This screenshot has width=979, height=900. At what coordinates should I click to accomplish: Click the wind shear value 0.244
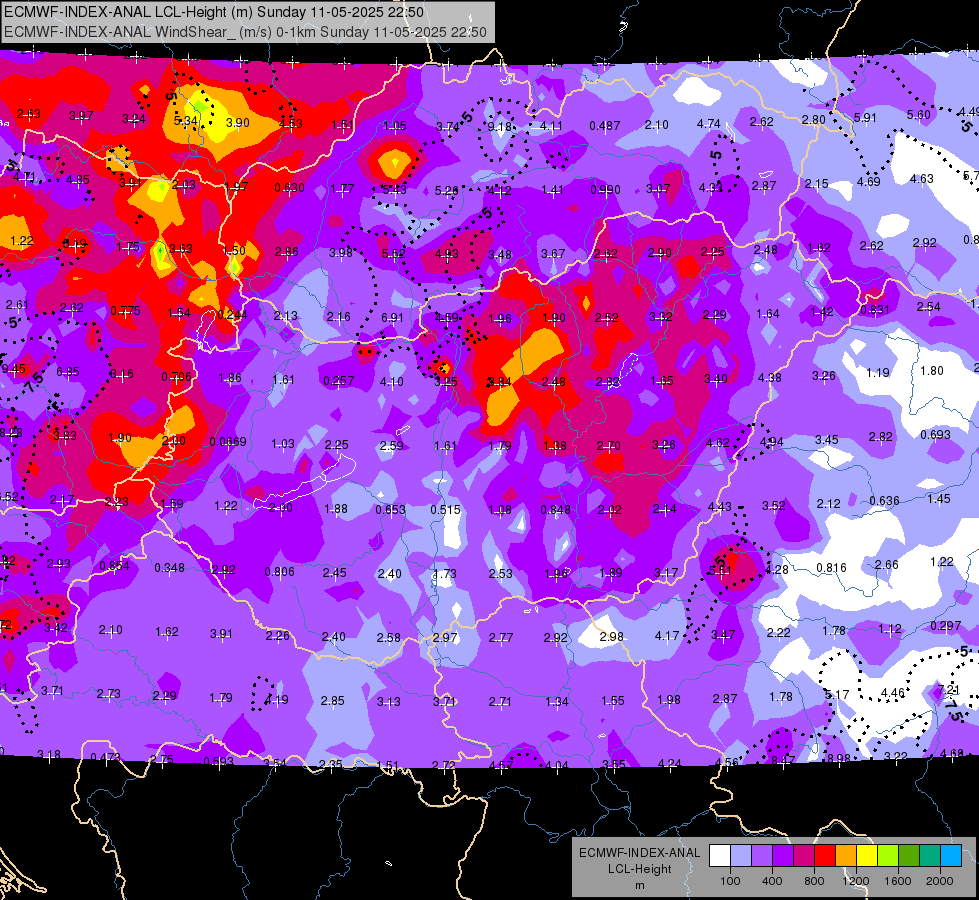coord(232,315)
